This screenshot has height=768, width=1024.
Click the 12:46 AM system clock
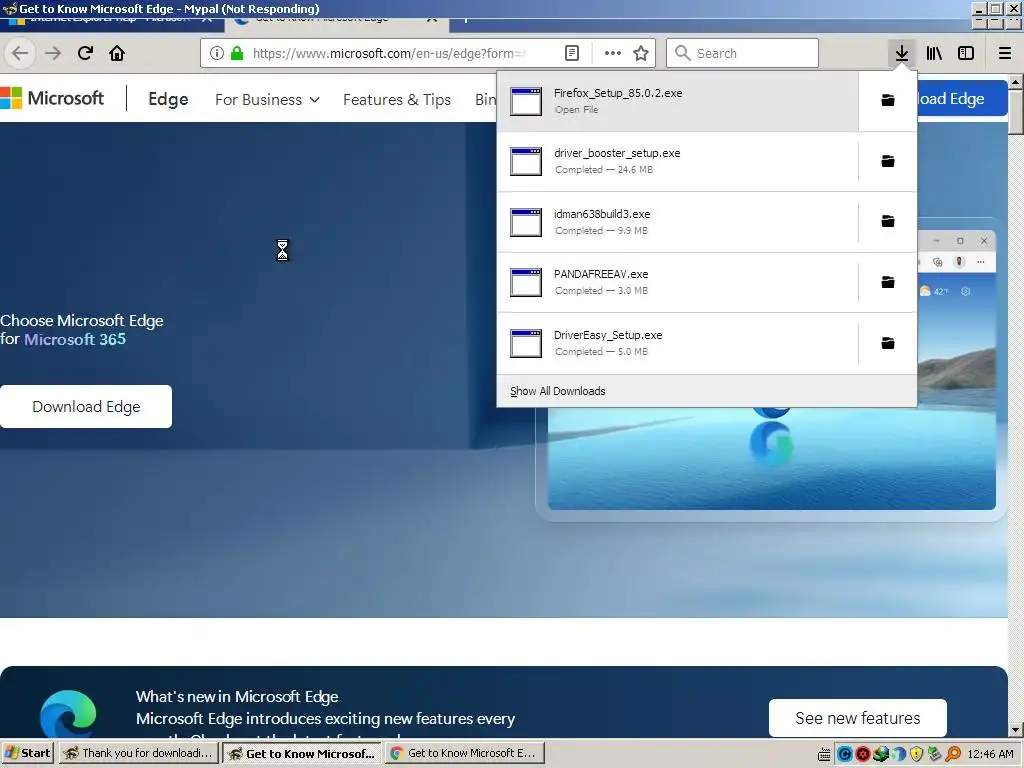tap(990, 754)
